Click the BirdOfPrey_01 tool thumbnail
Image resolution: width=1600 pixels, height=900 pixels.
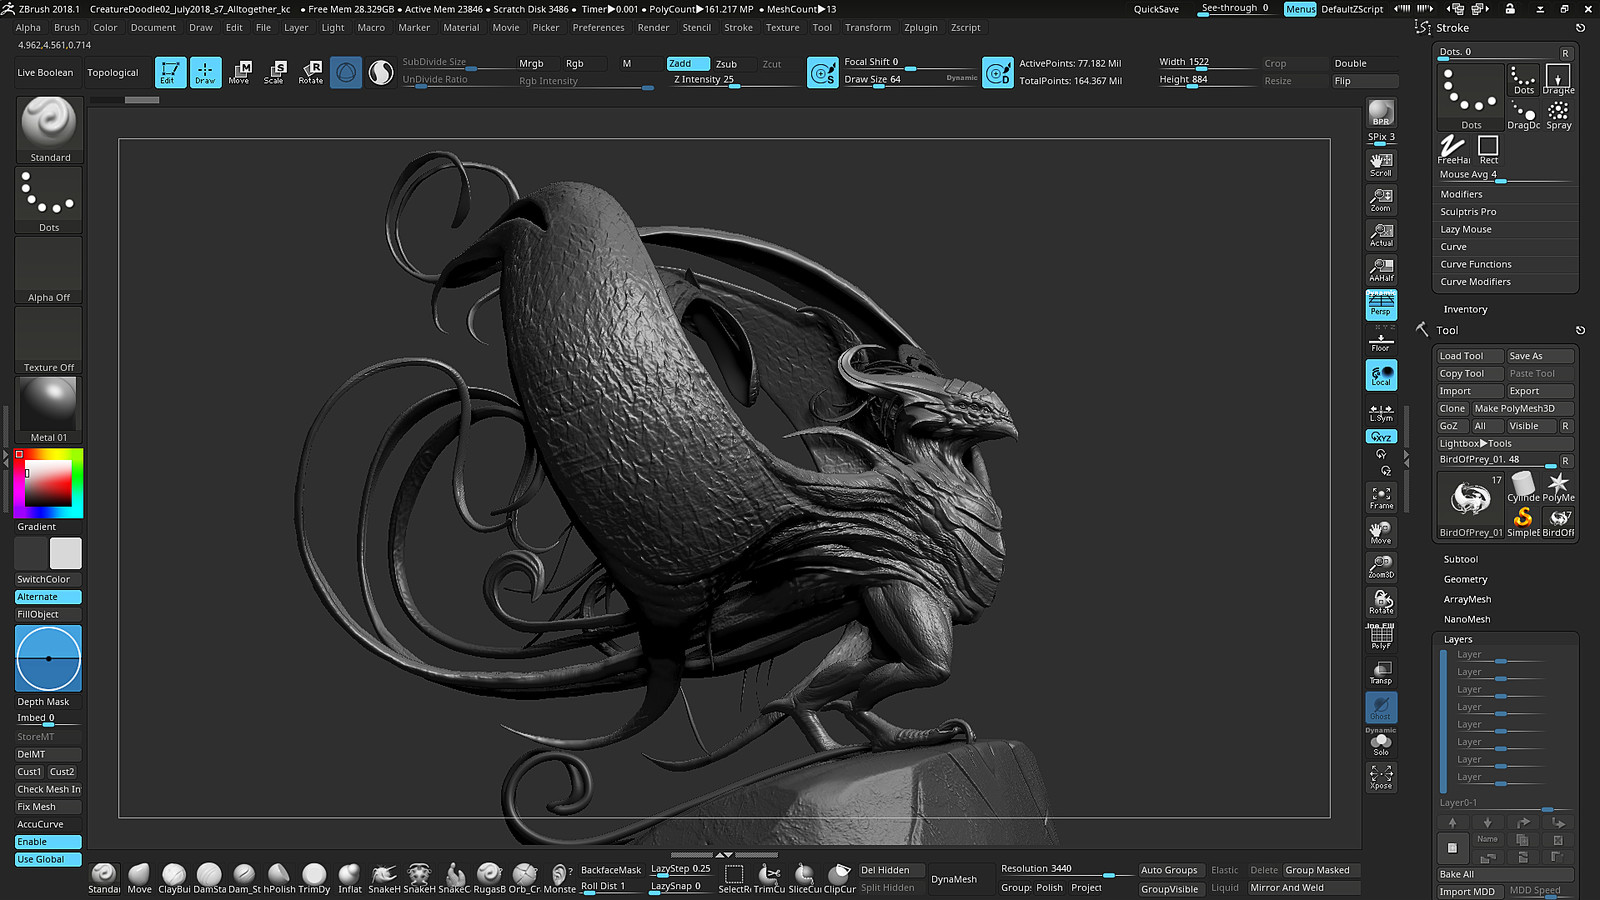coord(1469,500)
